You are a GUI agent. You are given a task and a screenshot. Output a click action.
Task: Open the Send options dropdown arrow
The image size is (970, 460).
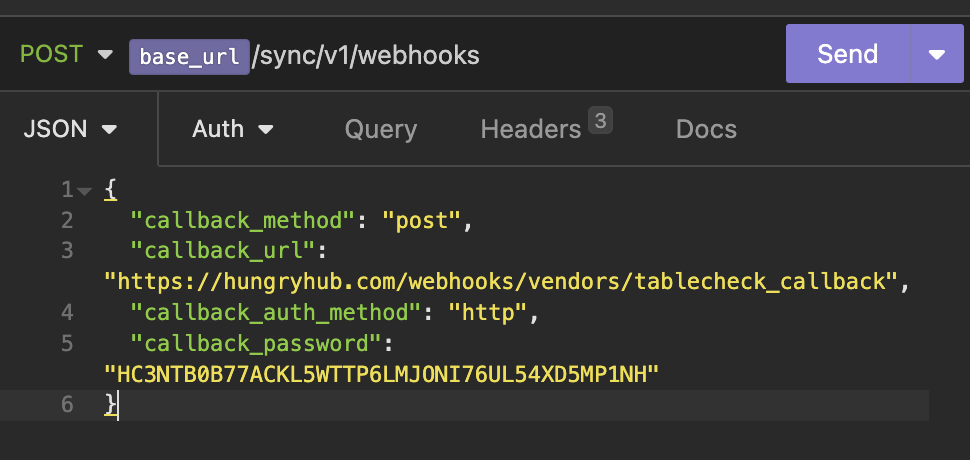click(937, 54)
